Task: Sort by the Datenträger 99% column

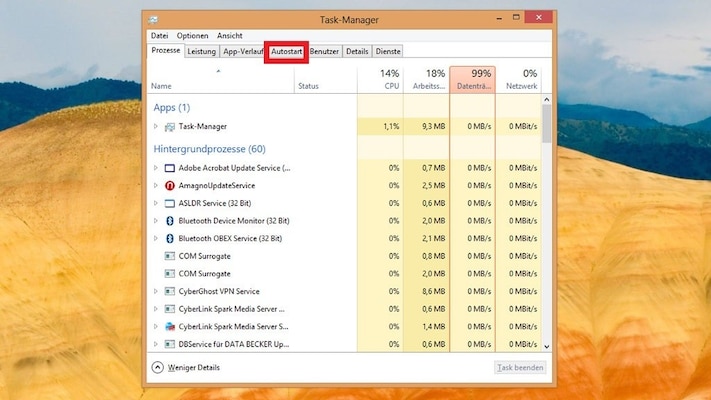Action: (x=472, y=79)
